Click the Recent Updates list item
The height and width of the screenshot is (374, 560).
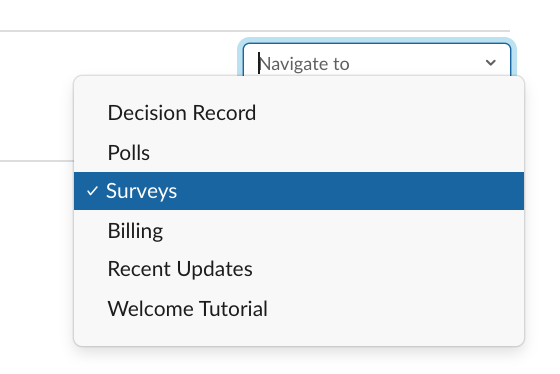[299, 269]
